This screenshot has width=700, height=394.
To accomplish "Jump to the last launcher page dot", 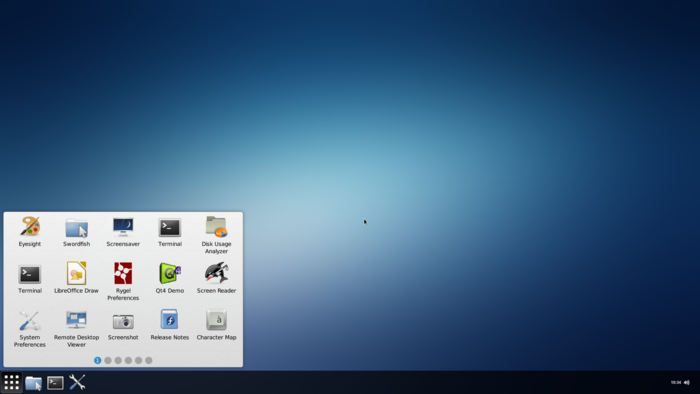I will click(149, 361).
